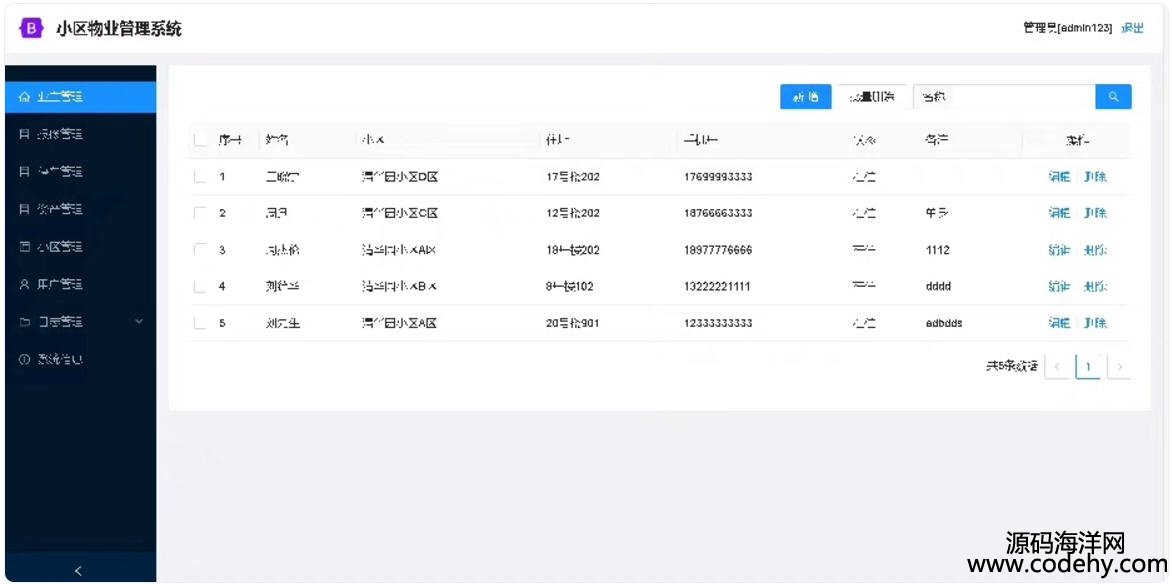Open 报修管理 in the sidebar
1172x584 pixels.
click(80, 135)
